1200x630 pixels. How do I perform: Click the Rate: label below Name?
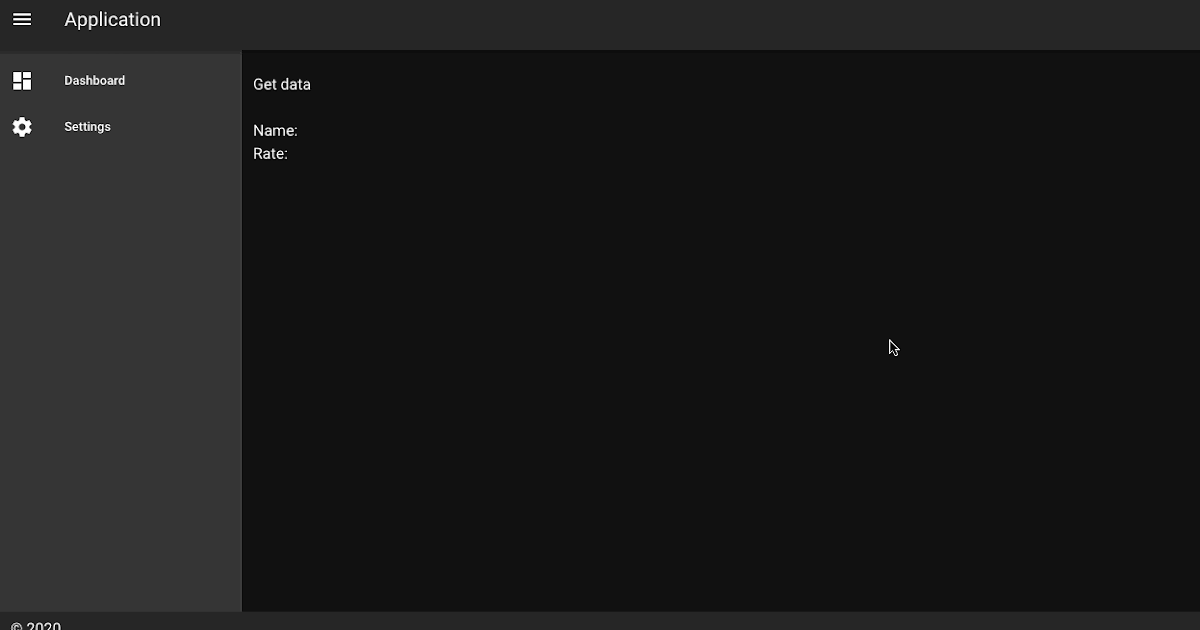click(270, 153)
